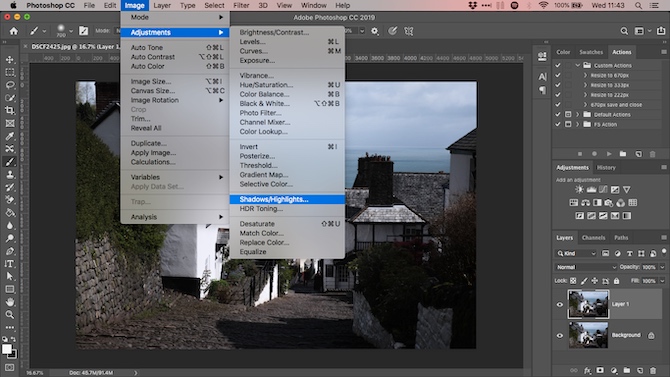Hide Layer 1 using eye icon
The image size is (670, 377).
(x=560, y=304)
